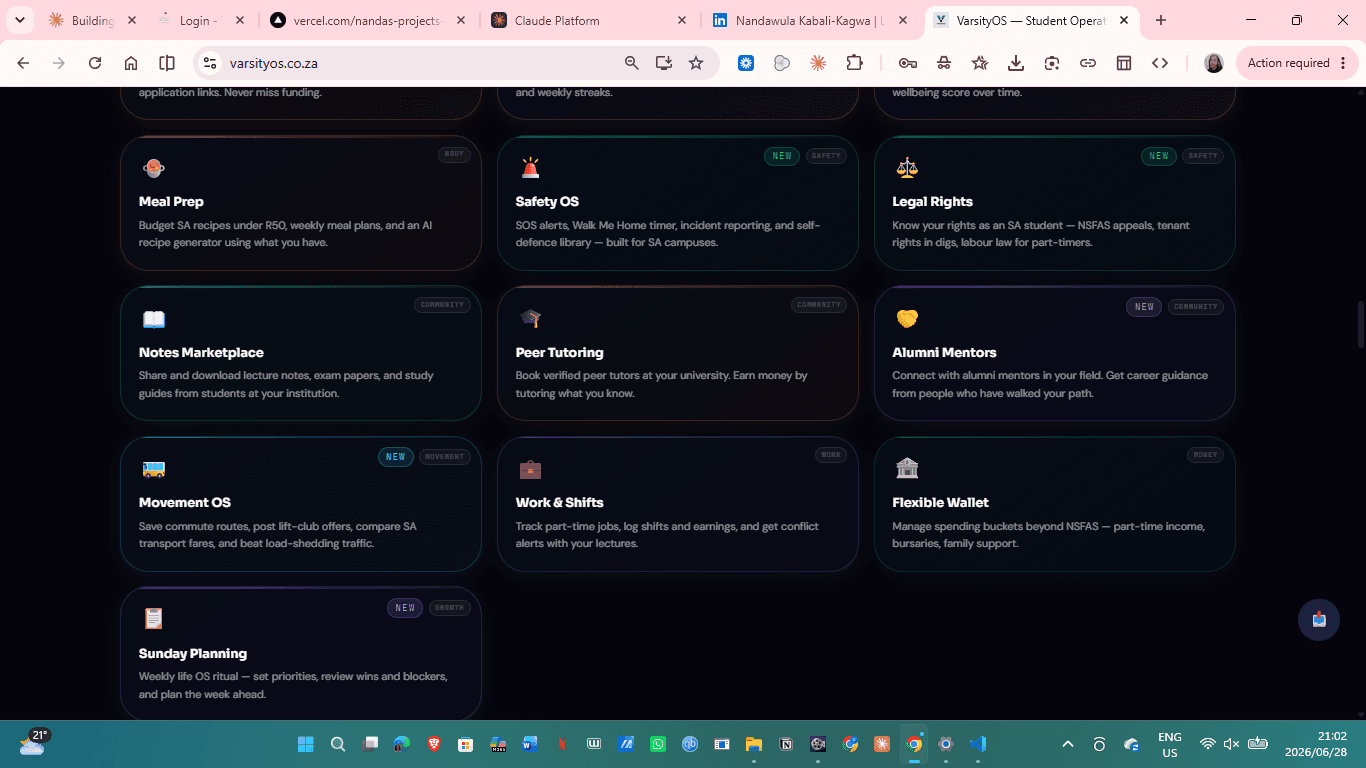This screenshot has width=1366, height=768.
Task: Click the volume muted tray icon
Action: point(1232,744)
